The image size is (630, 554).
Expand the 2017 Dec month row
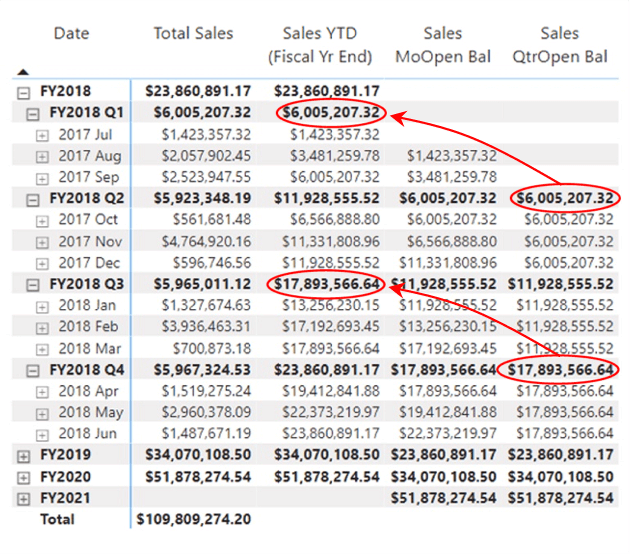coord(42,263)
